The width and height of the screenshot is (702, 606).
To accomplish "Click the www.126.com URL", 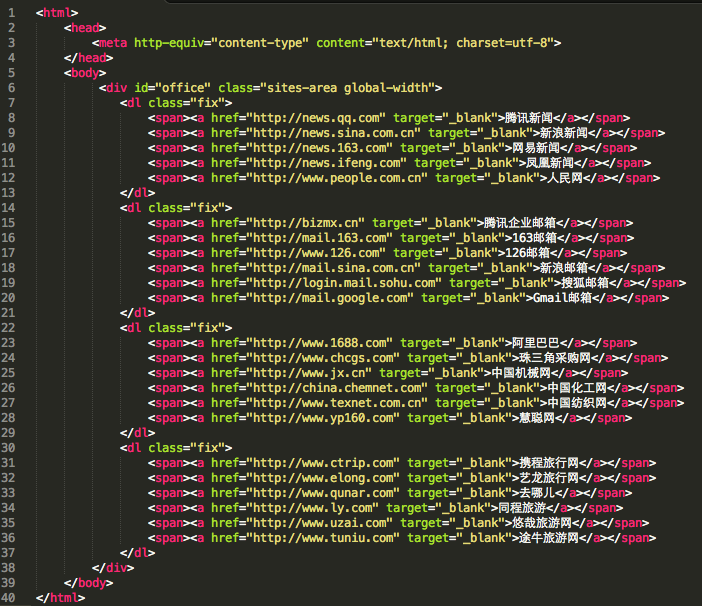I will click(316, 253).
